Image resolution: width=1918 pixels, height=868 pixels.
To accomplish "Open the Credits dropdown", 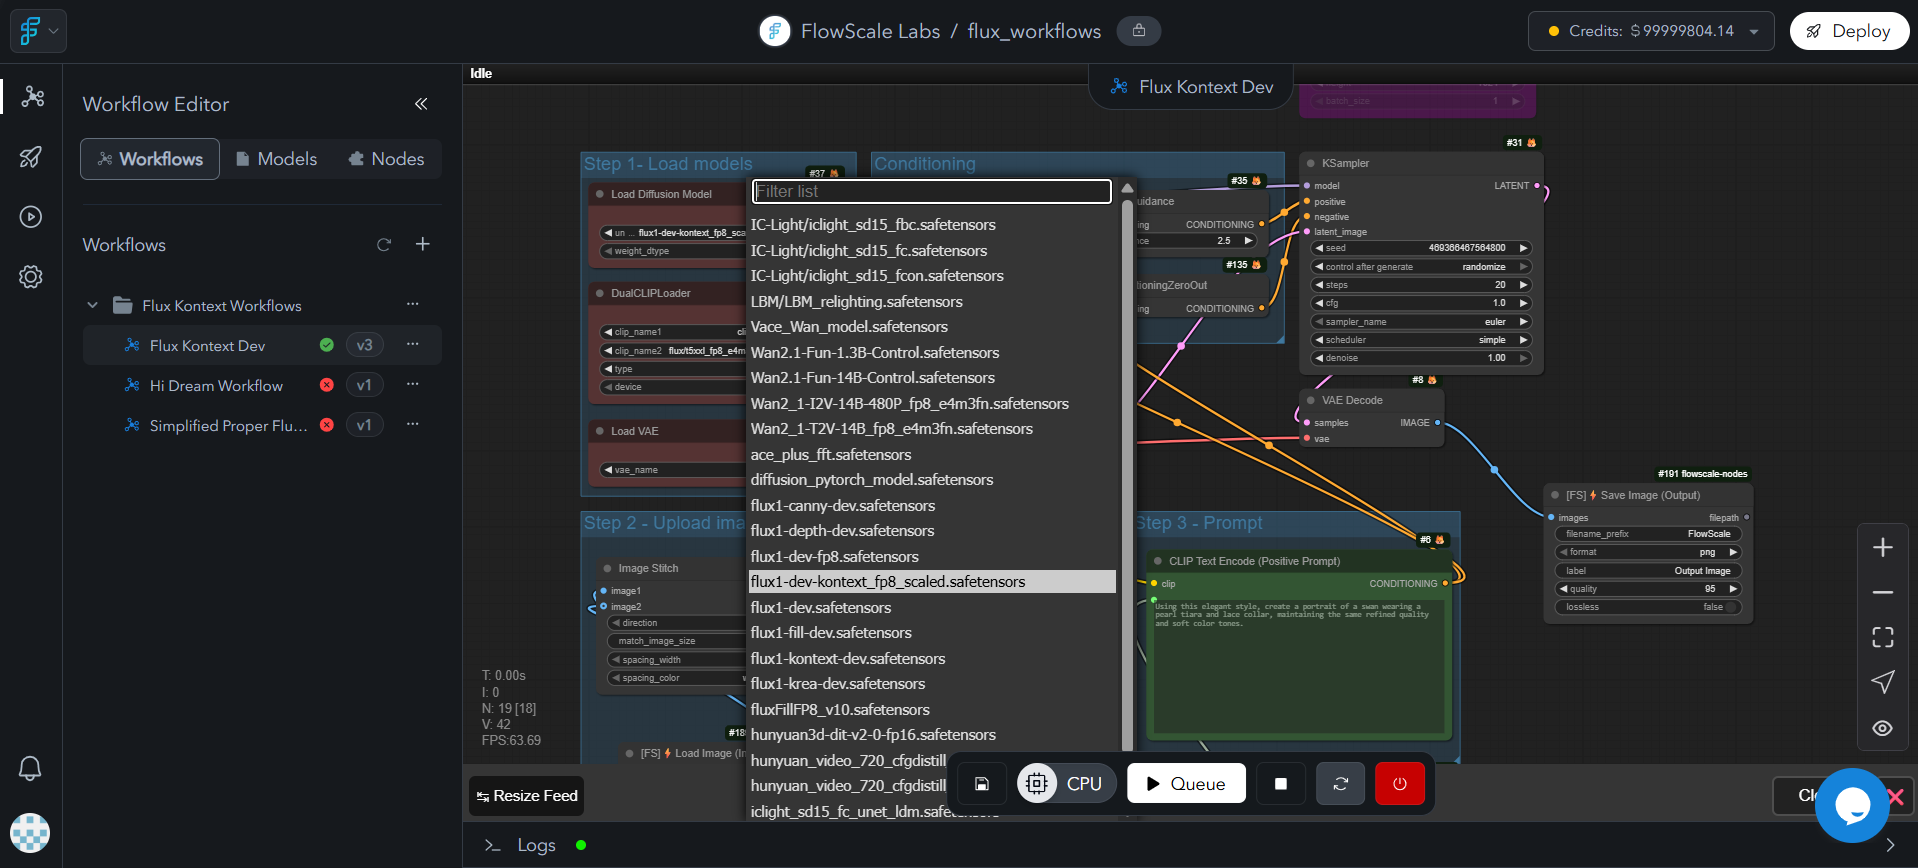I will [1651, 31].
